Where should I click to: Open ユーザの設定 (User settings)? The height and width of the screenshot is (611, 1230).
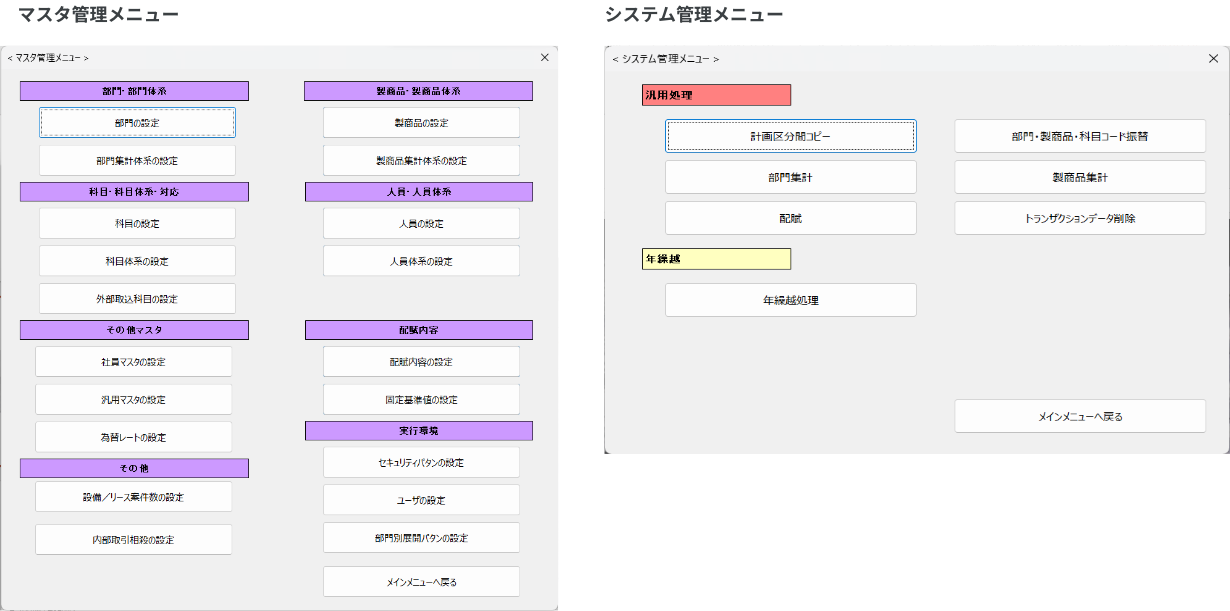(x=421, y=499)
